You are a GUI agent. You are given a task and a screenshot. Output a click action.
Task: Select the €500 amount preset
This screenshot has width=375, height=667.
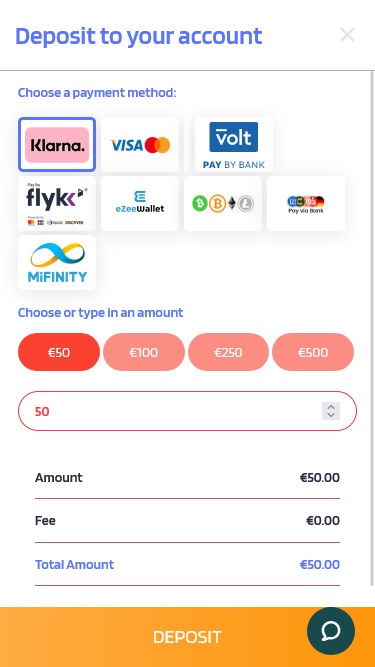click(x=313, y=352)
